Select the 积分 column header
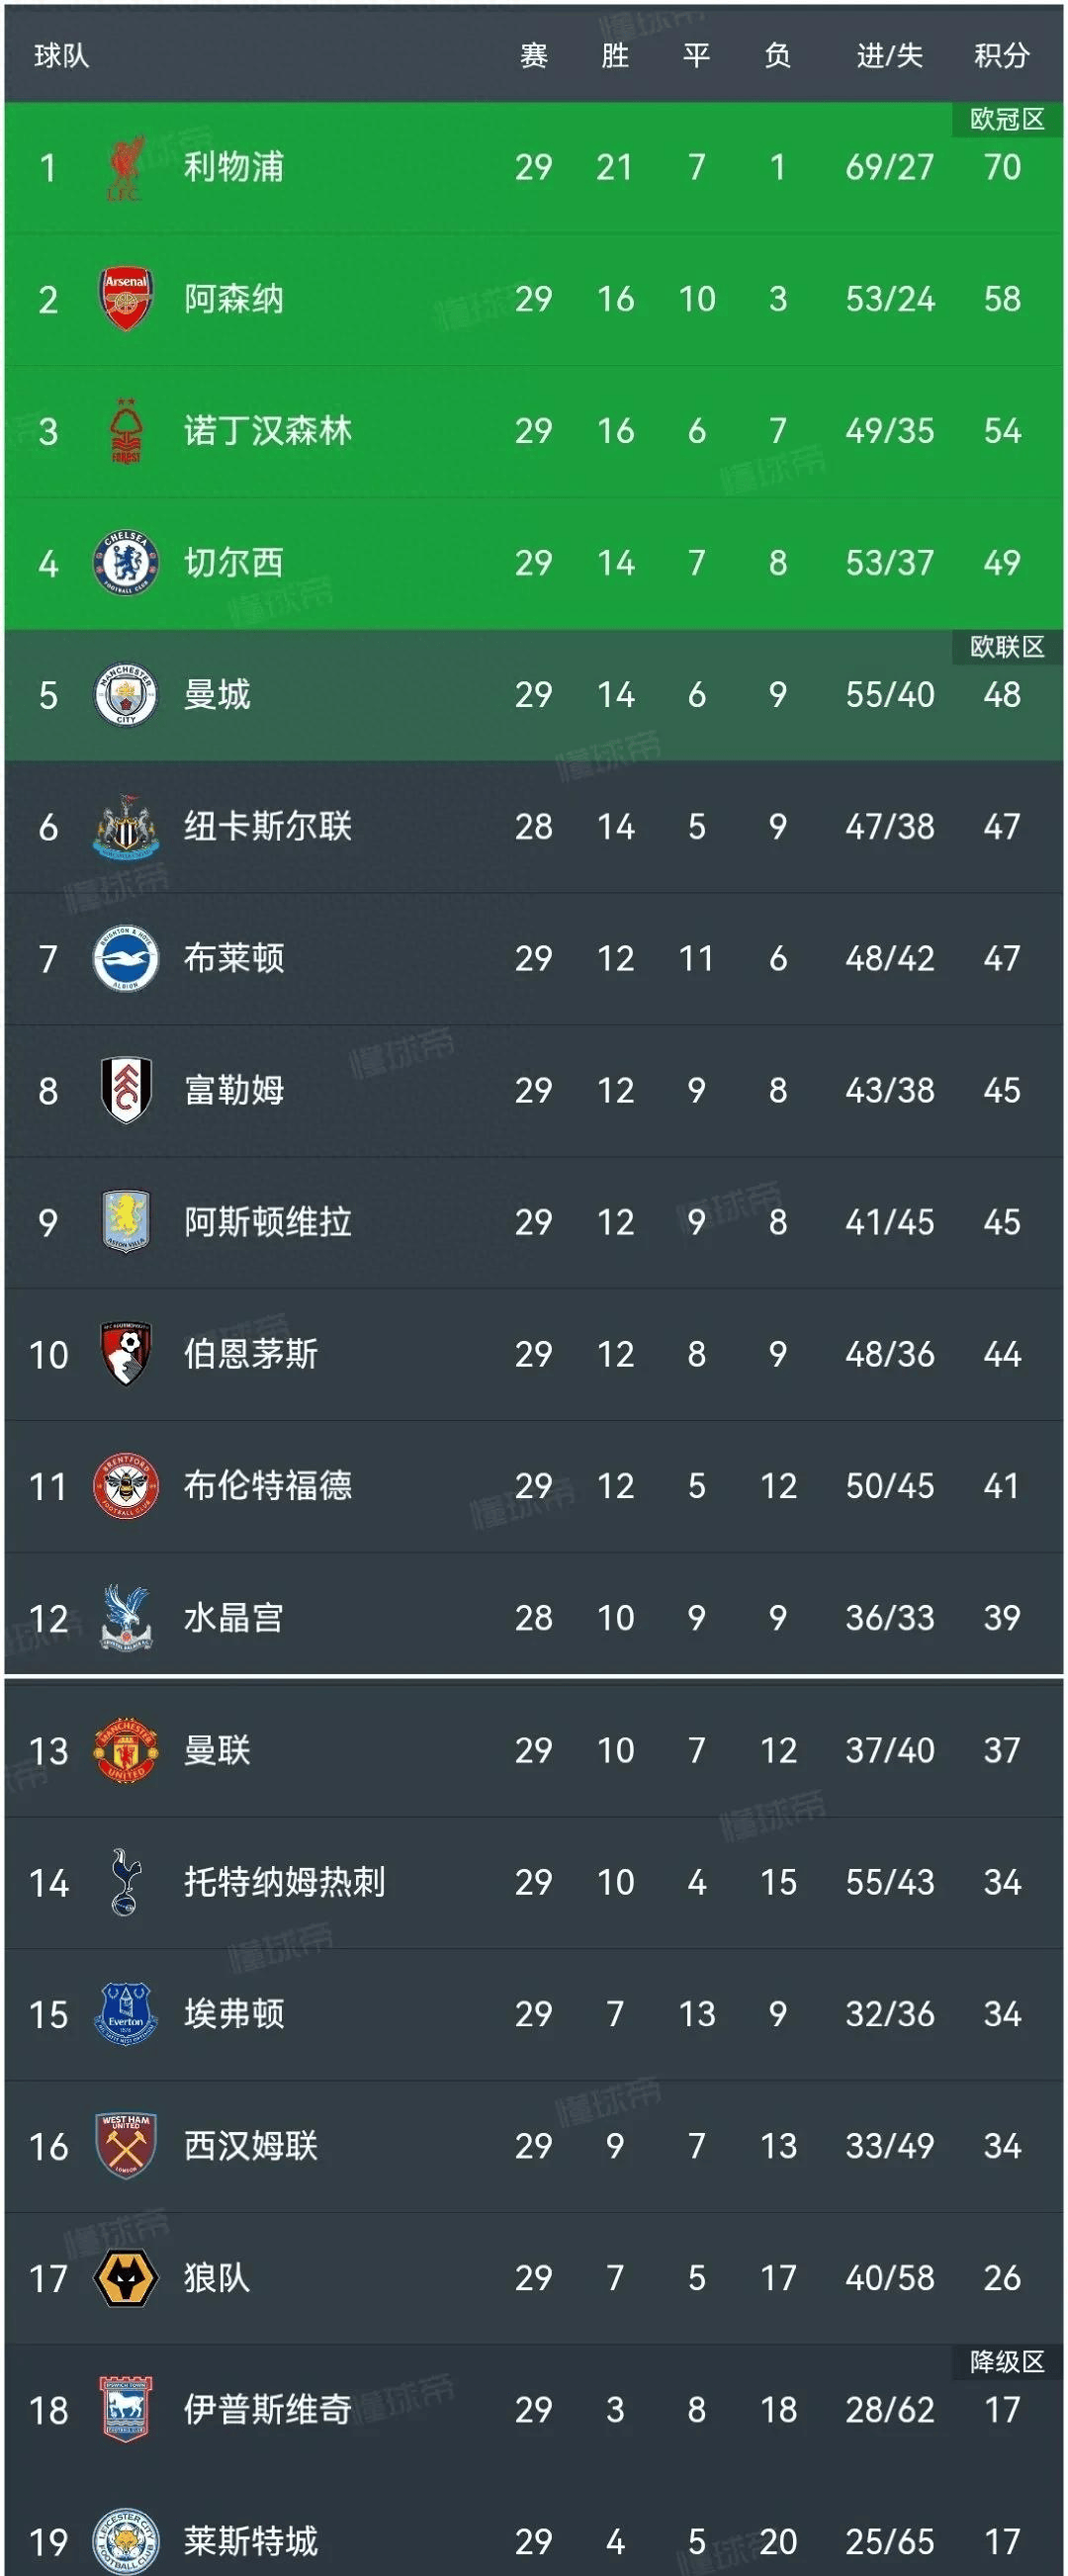The width and height of the screenshot is (1068, 2576). point(1001,56)
